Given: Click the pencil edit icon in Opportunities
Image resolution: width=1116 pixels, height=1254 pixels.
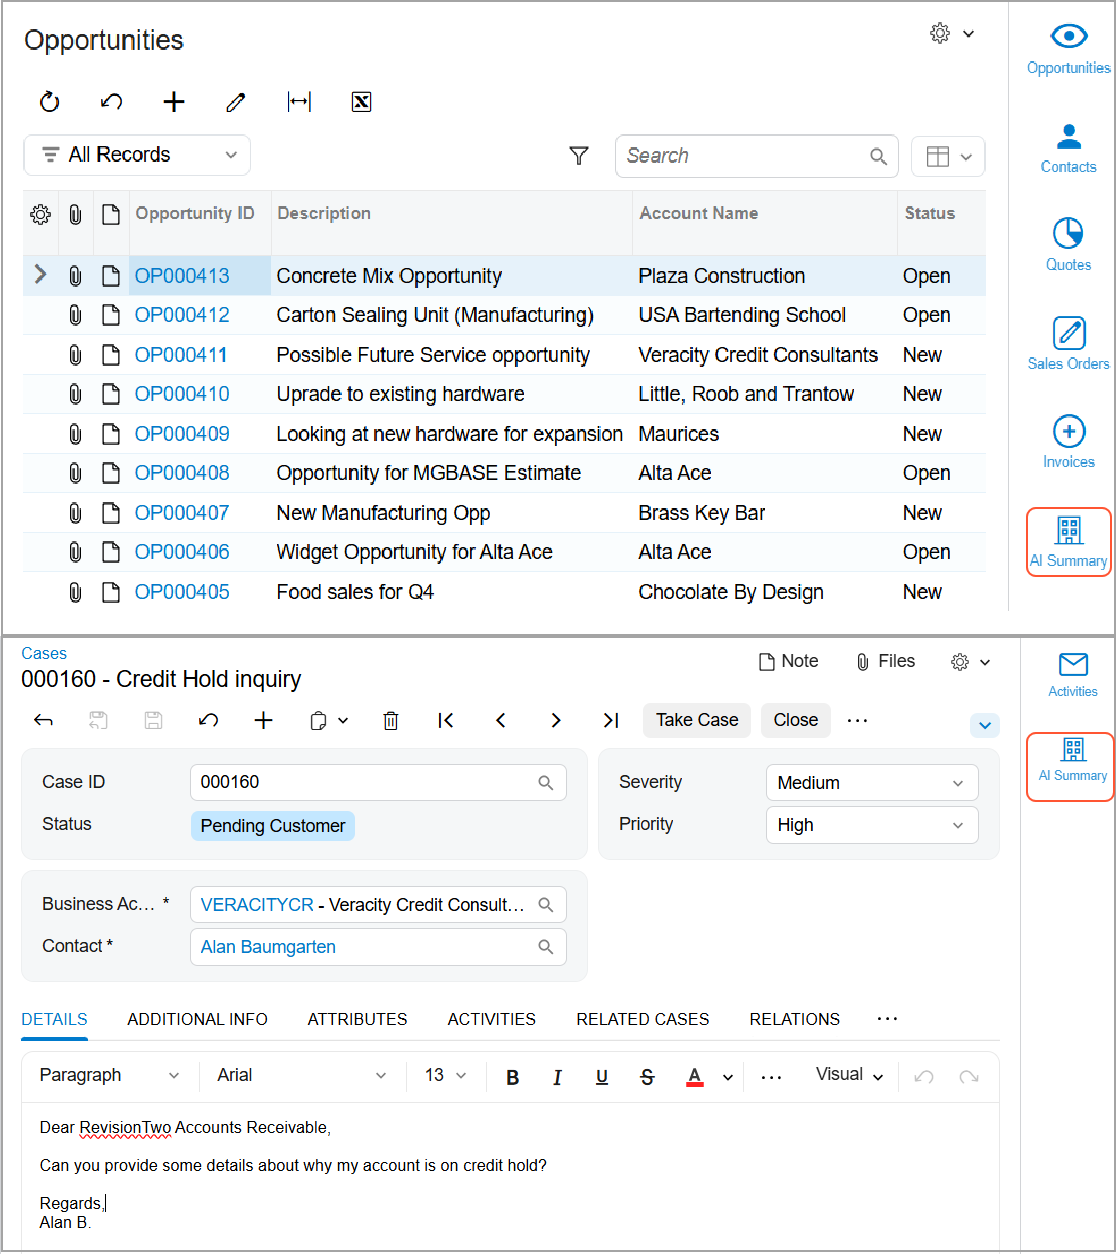Looking at the screenshot, I should coord(236,101).
